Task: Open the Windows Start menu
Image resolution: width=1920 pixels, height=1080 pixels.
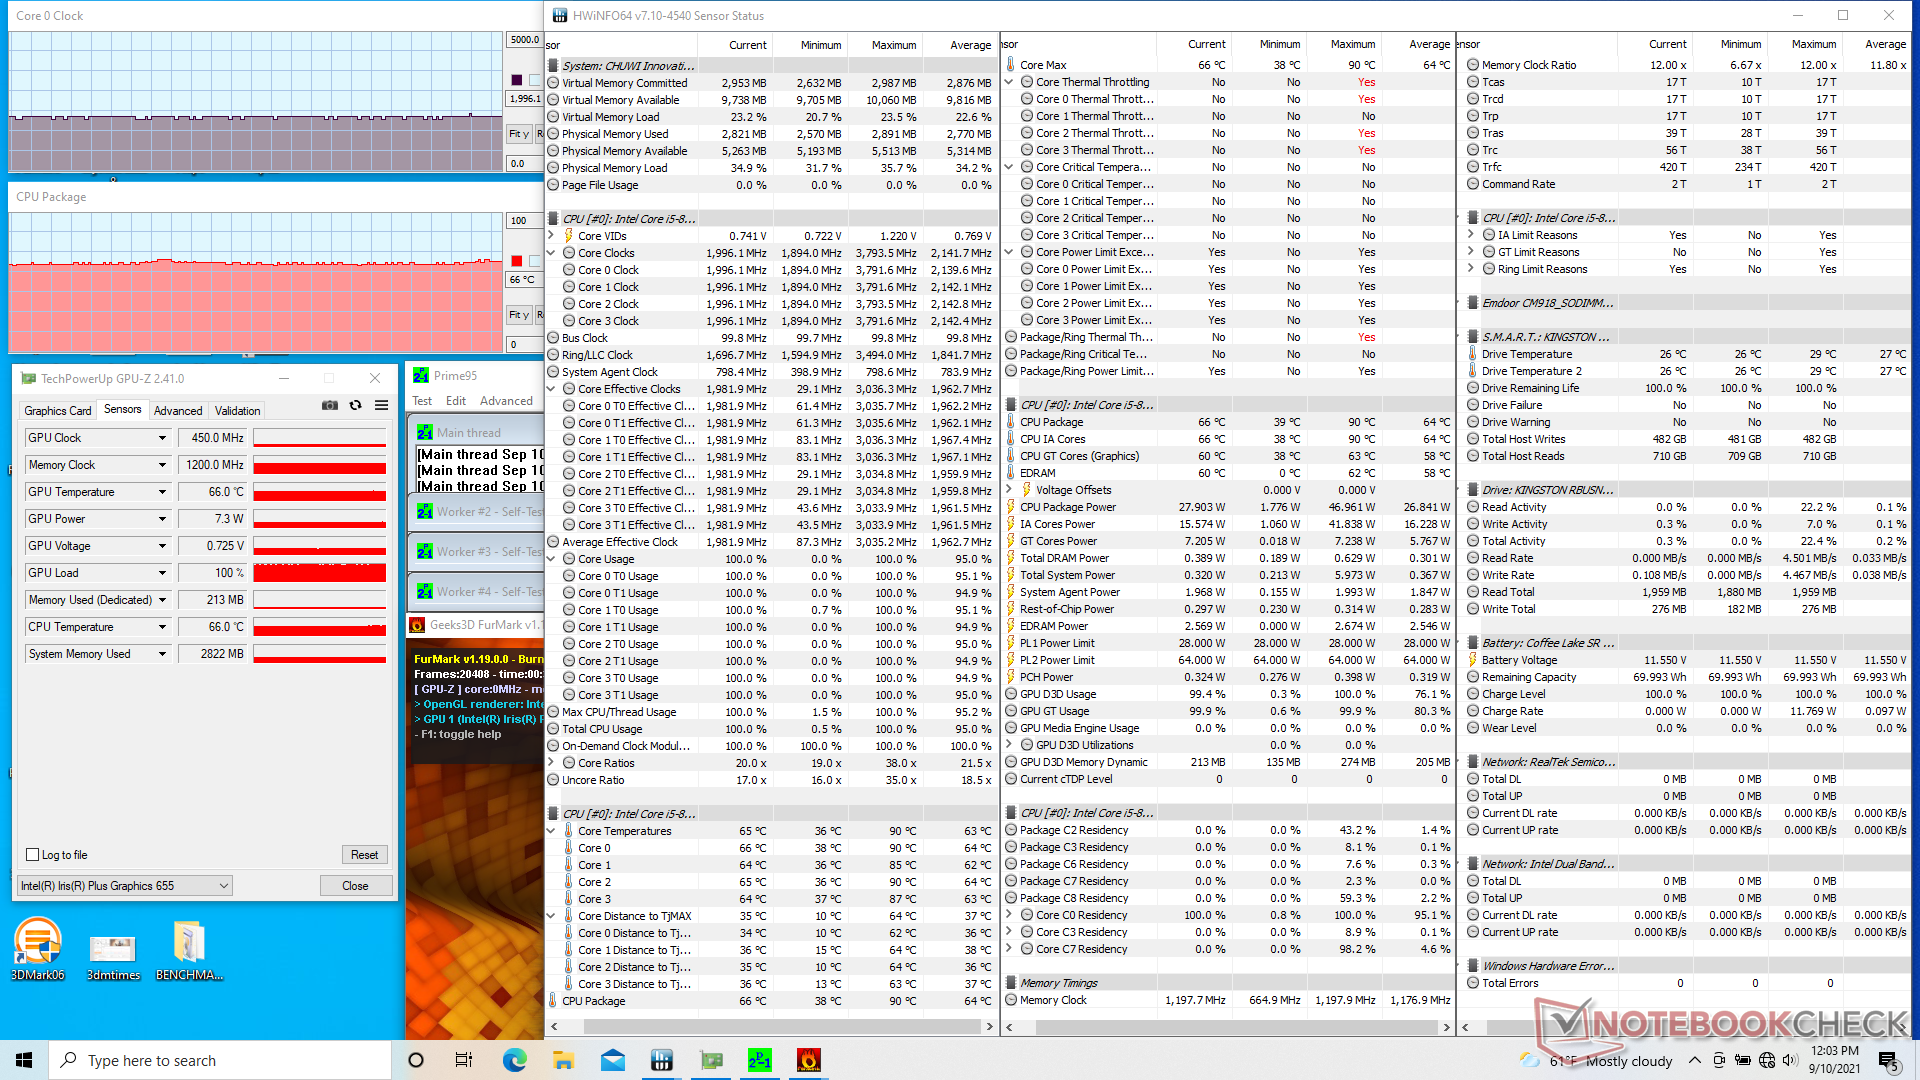Action: [x=24, y=1060]
